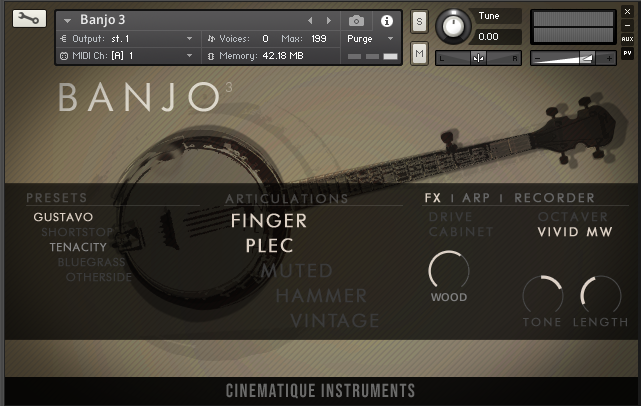This screenshot has width=641, height=406.
Task: Click the volume slider handle
Action: [587, 58]
